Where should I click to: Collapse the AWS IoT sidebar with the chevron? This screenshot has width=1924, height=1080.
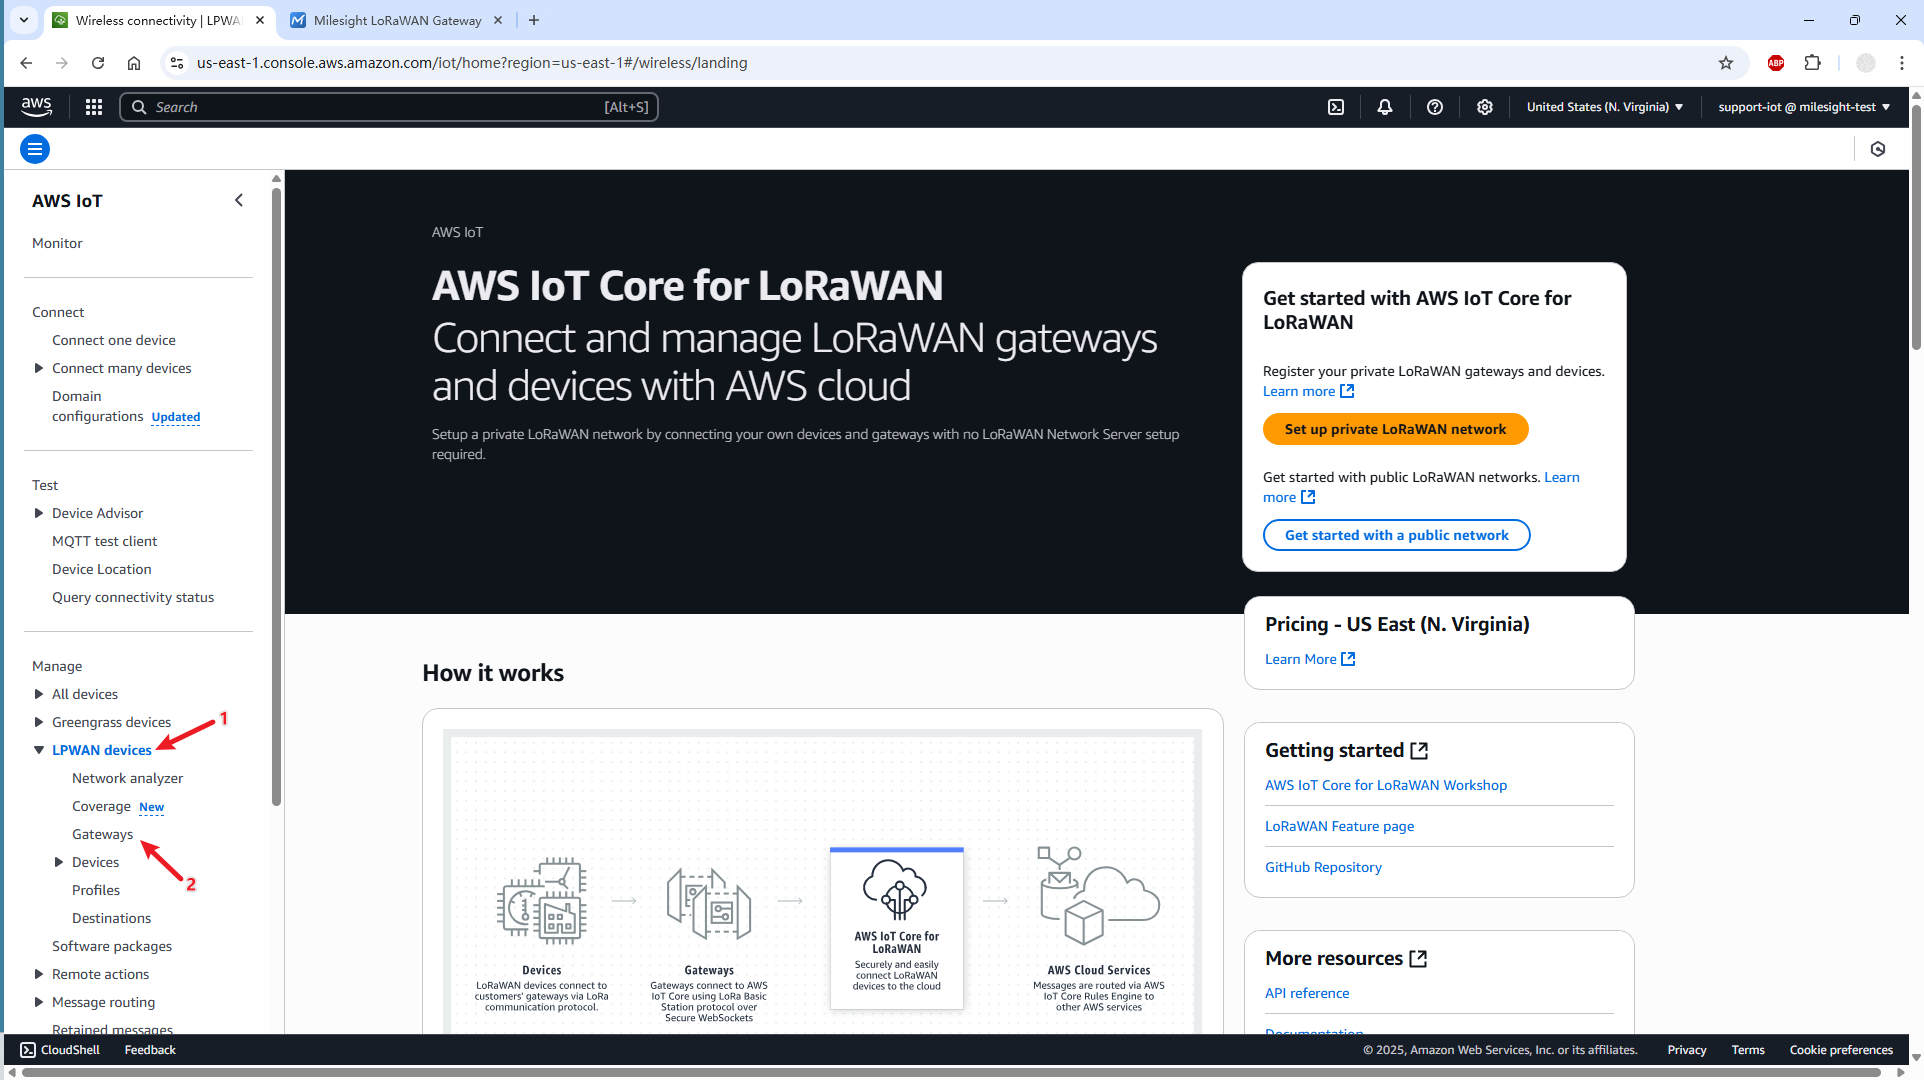coord(239,200)
